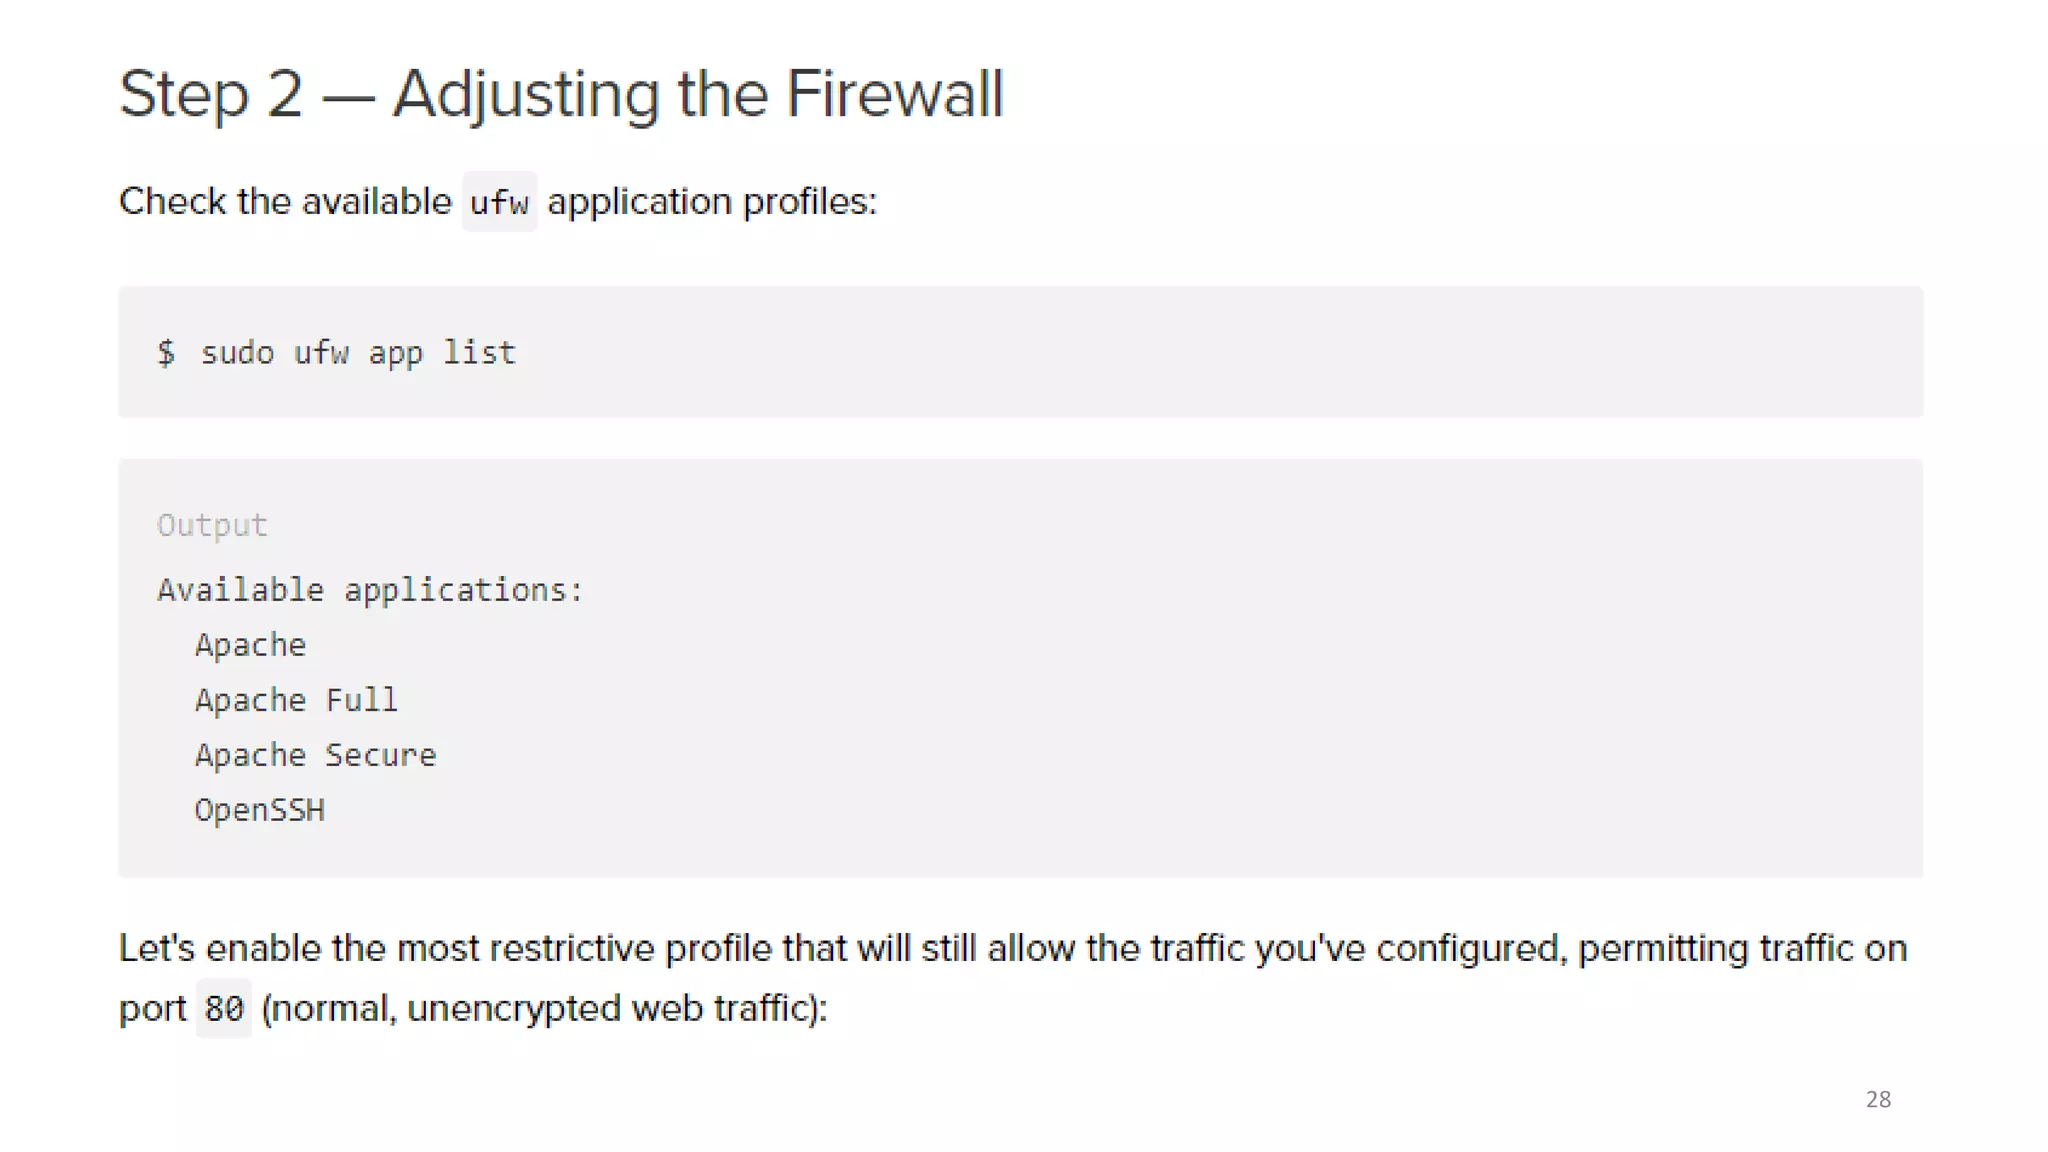
Task: Click the word "Adjusting" in the heading
Action: (526, 95)
